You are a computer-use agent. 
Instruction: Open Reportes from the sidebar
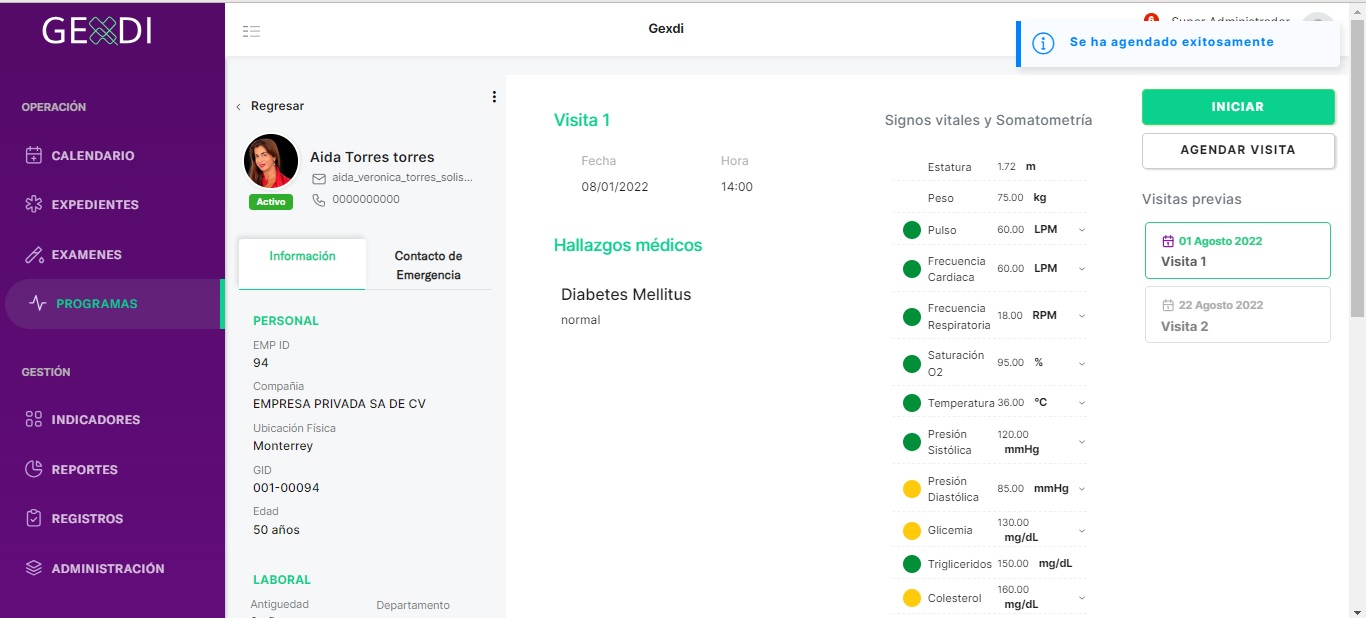click(x=84, y=470)
